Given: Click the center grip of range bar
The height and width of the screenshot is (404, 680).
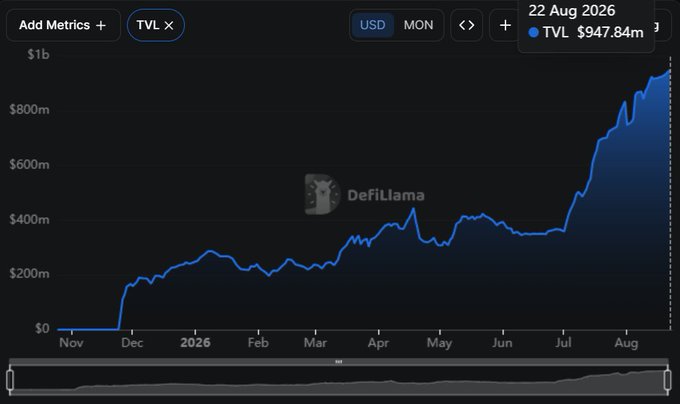Looking at the screenshot, I should (339, 362).
